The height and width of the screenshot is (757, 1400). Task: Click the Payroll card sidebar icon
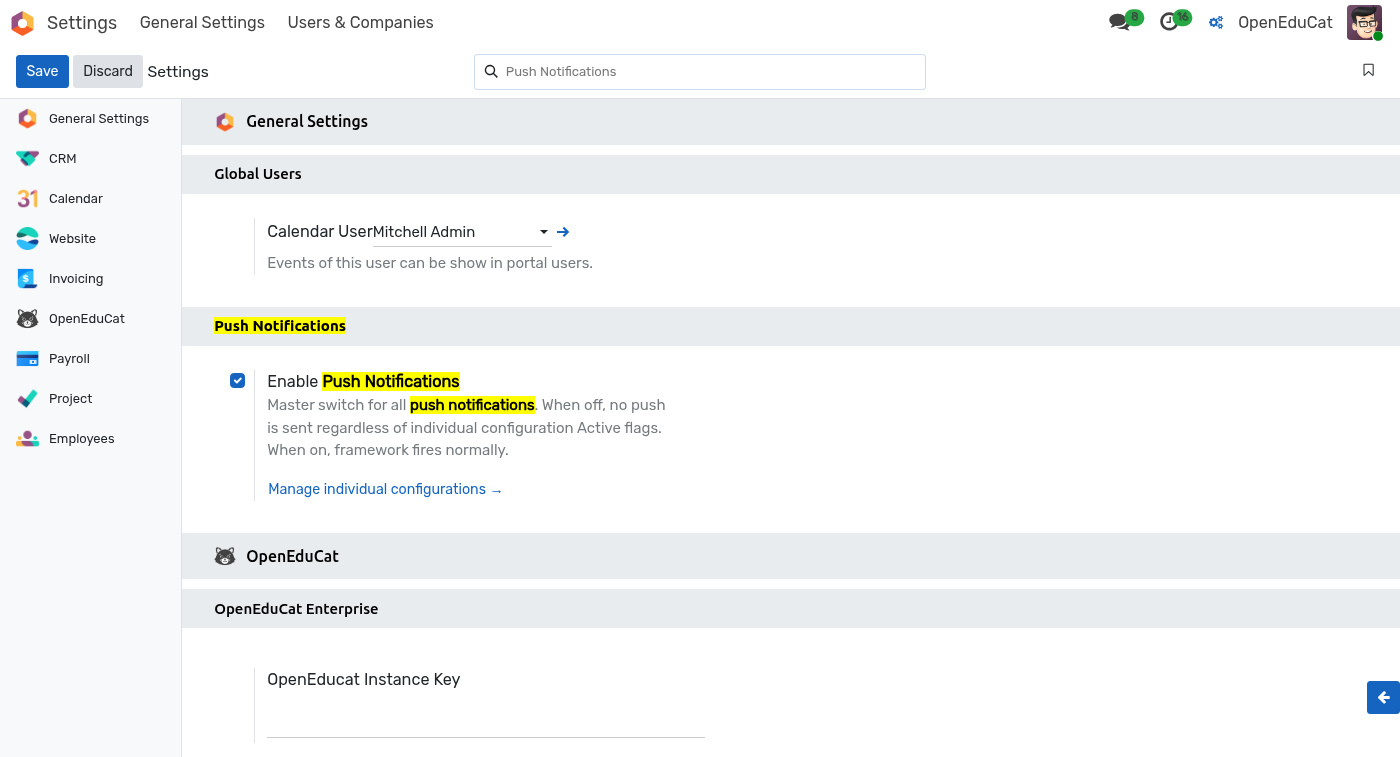click(28, 358)
